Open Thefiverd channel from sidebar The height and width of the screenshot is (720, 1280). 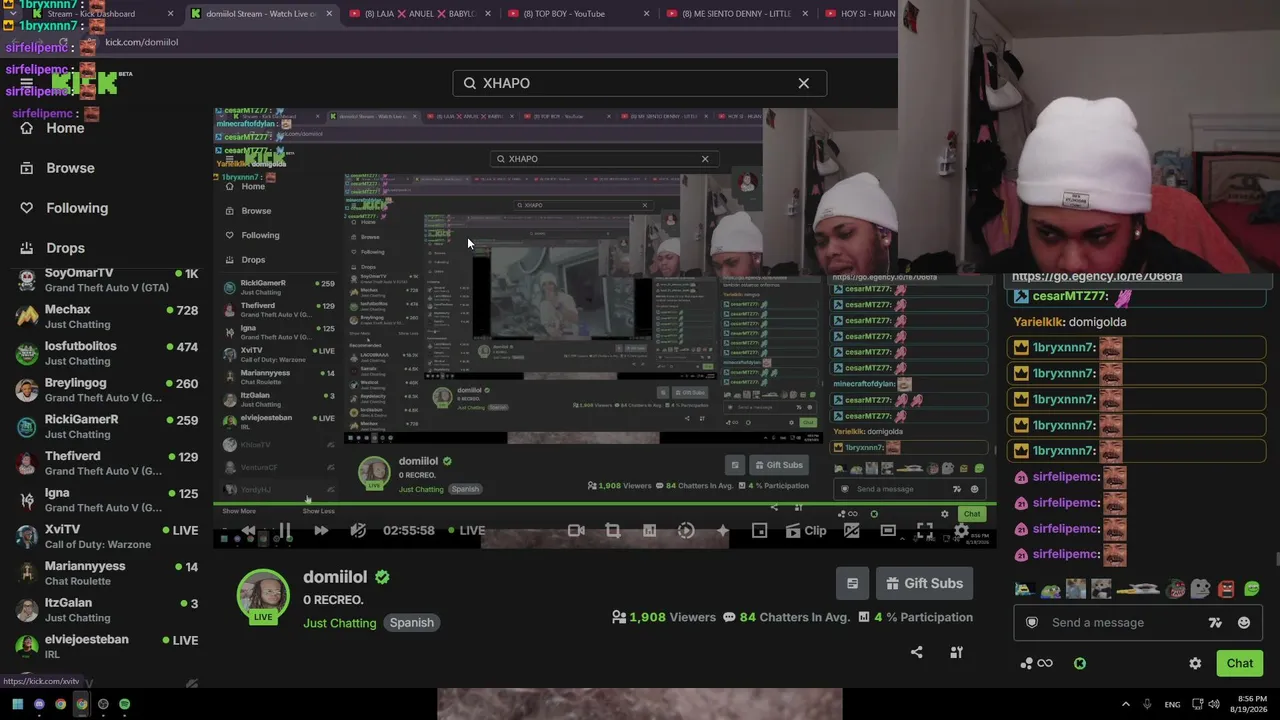point(107,463)
